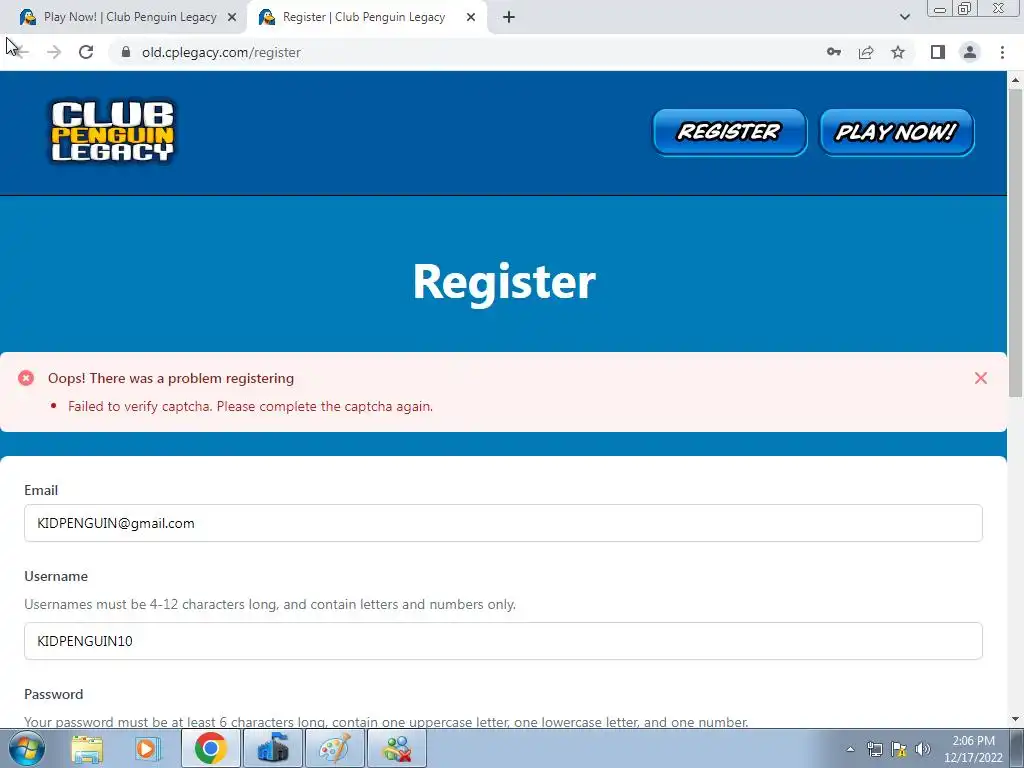Click the tab search chevron
Screen dimensions: 1024x768
(904, 17)
